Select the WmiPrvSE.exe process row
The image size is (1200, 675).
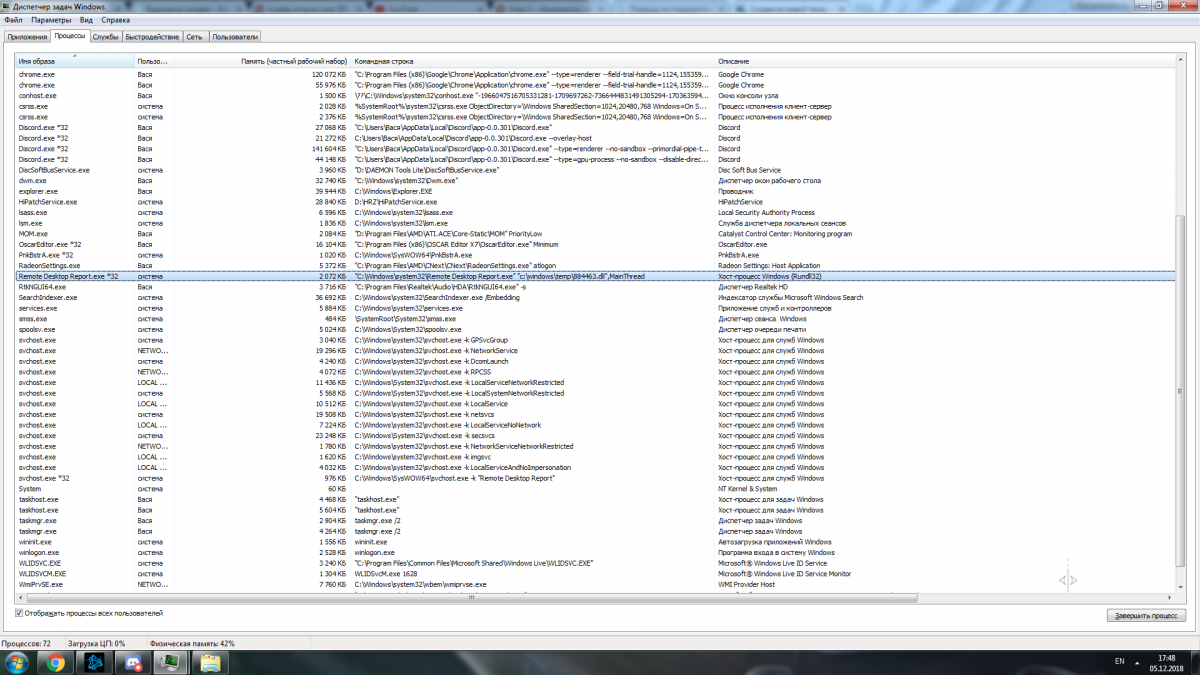pos(594,584)
